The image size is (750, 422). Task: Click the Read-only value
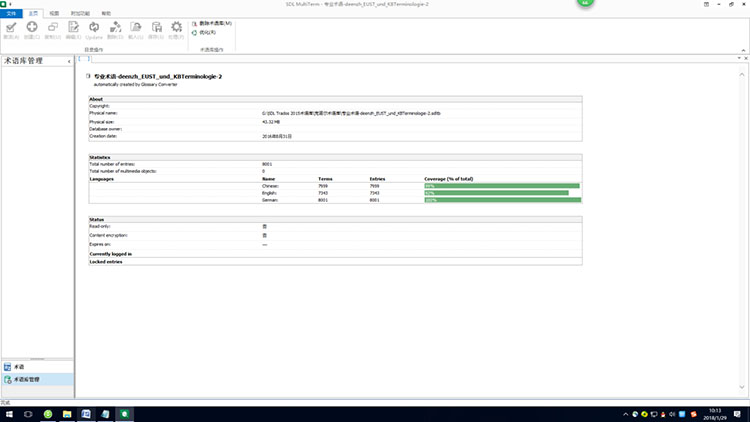(265, 226)
